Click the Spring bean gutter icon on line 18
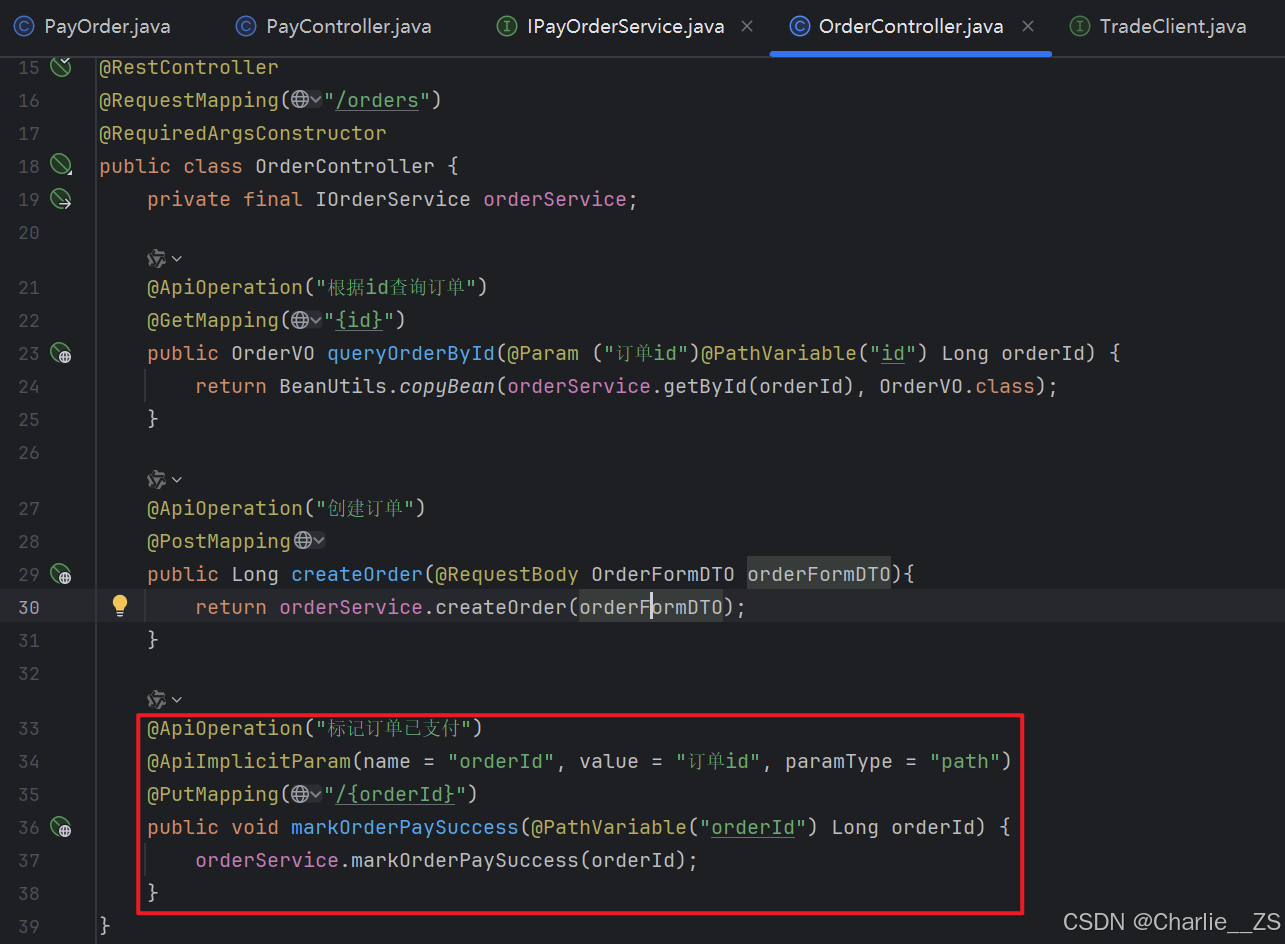The image size is (1285, 944). pyautogui.click(x=61, y=165)
